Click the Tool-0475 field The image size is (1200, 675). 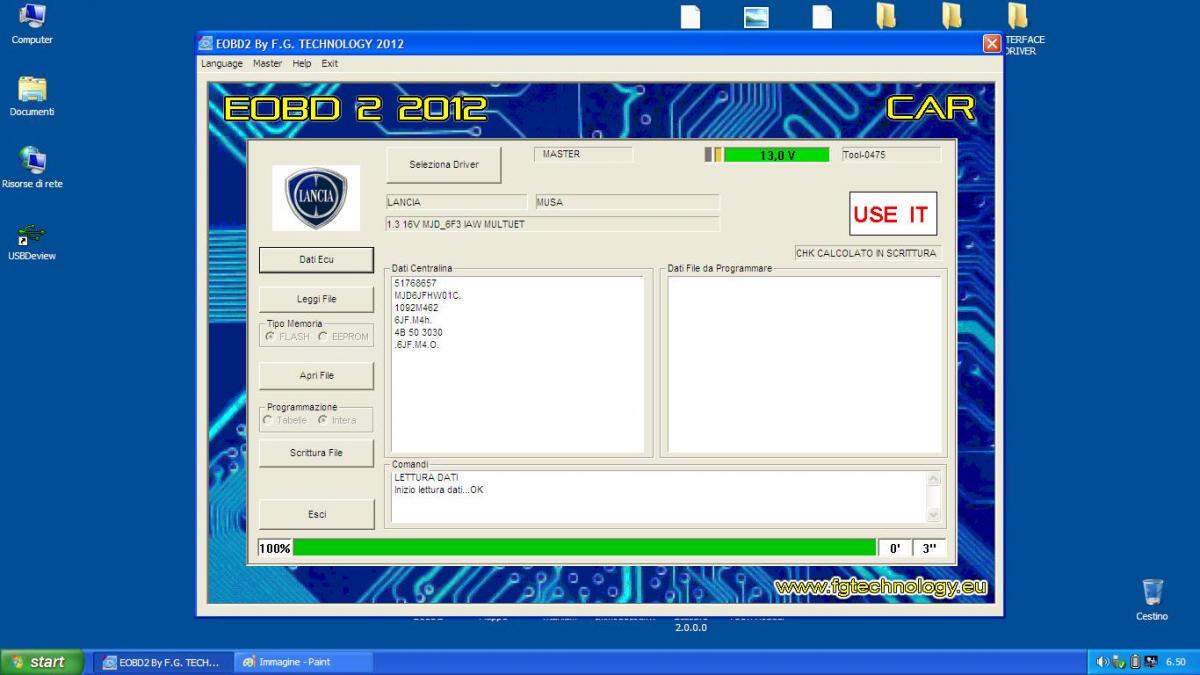coord(890,155)
